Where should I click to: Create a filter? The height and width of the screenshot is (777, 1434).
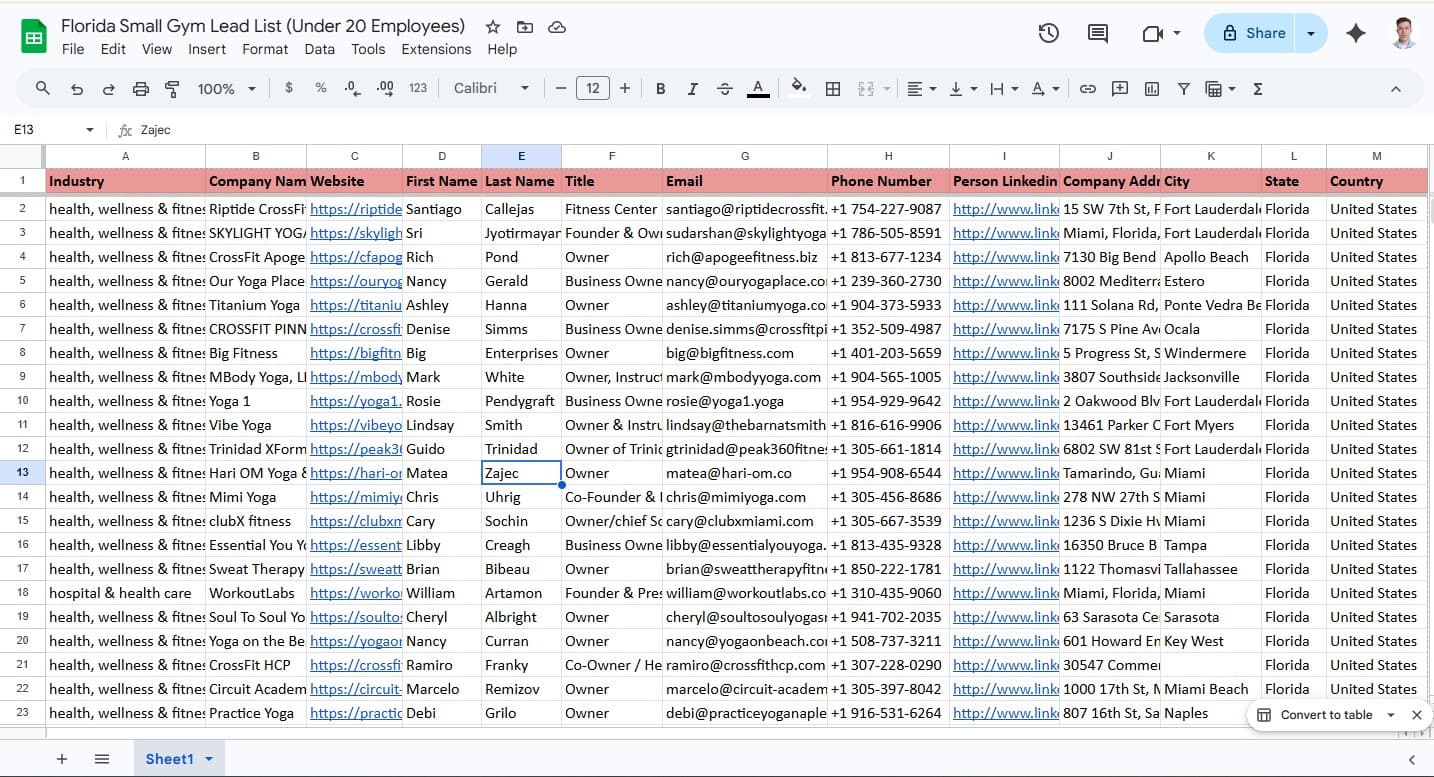coord(1183,88)
